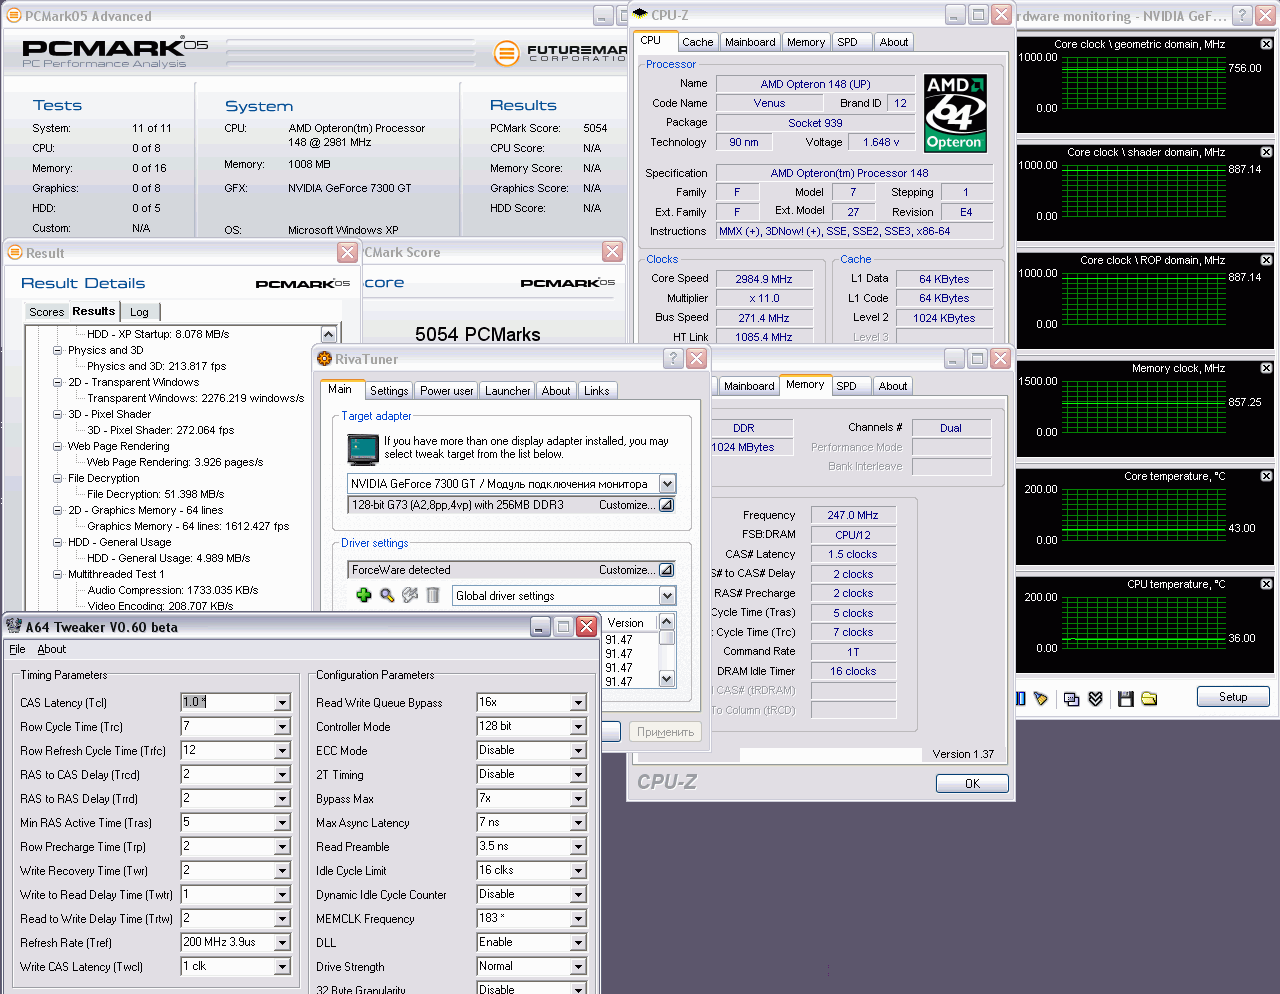
Task: Click the magnifier search icon in RivaTuner driver settings
Action: (x=387, y=595)
